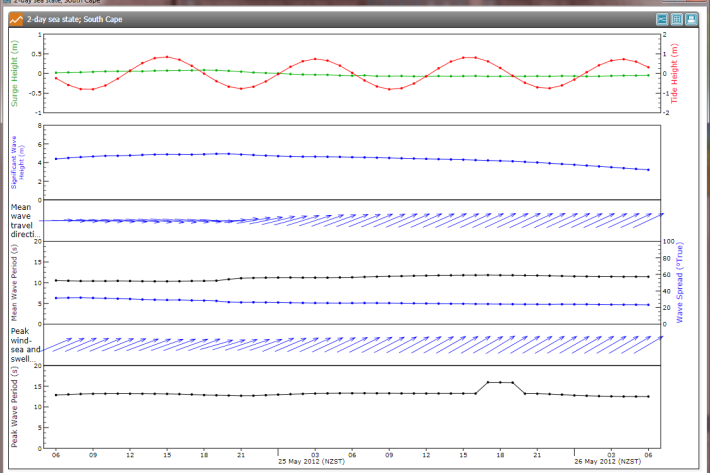The width and height of the screenshot is (710, 473).
Task: Click the Mean Wave Period axis label
Action: pyautogui.click(x=16, y=283)
